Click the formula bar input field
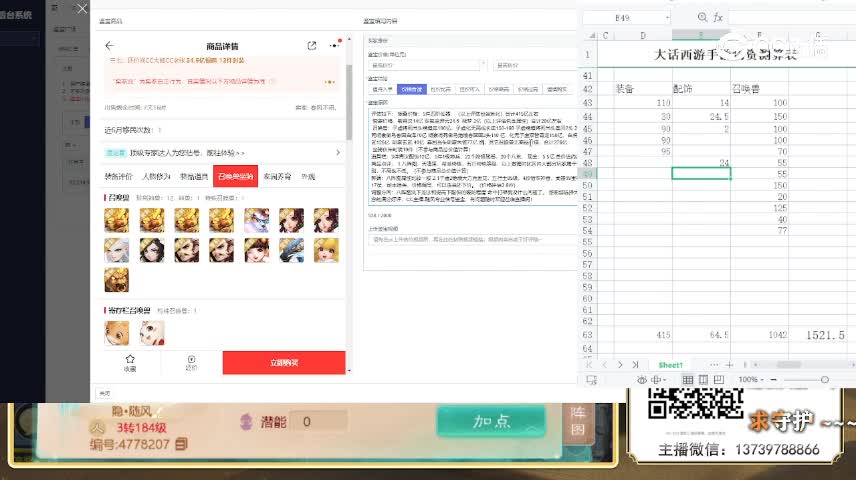 pos(792,17)
